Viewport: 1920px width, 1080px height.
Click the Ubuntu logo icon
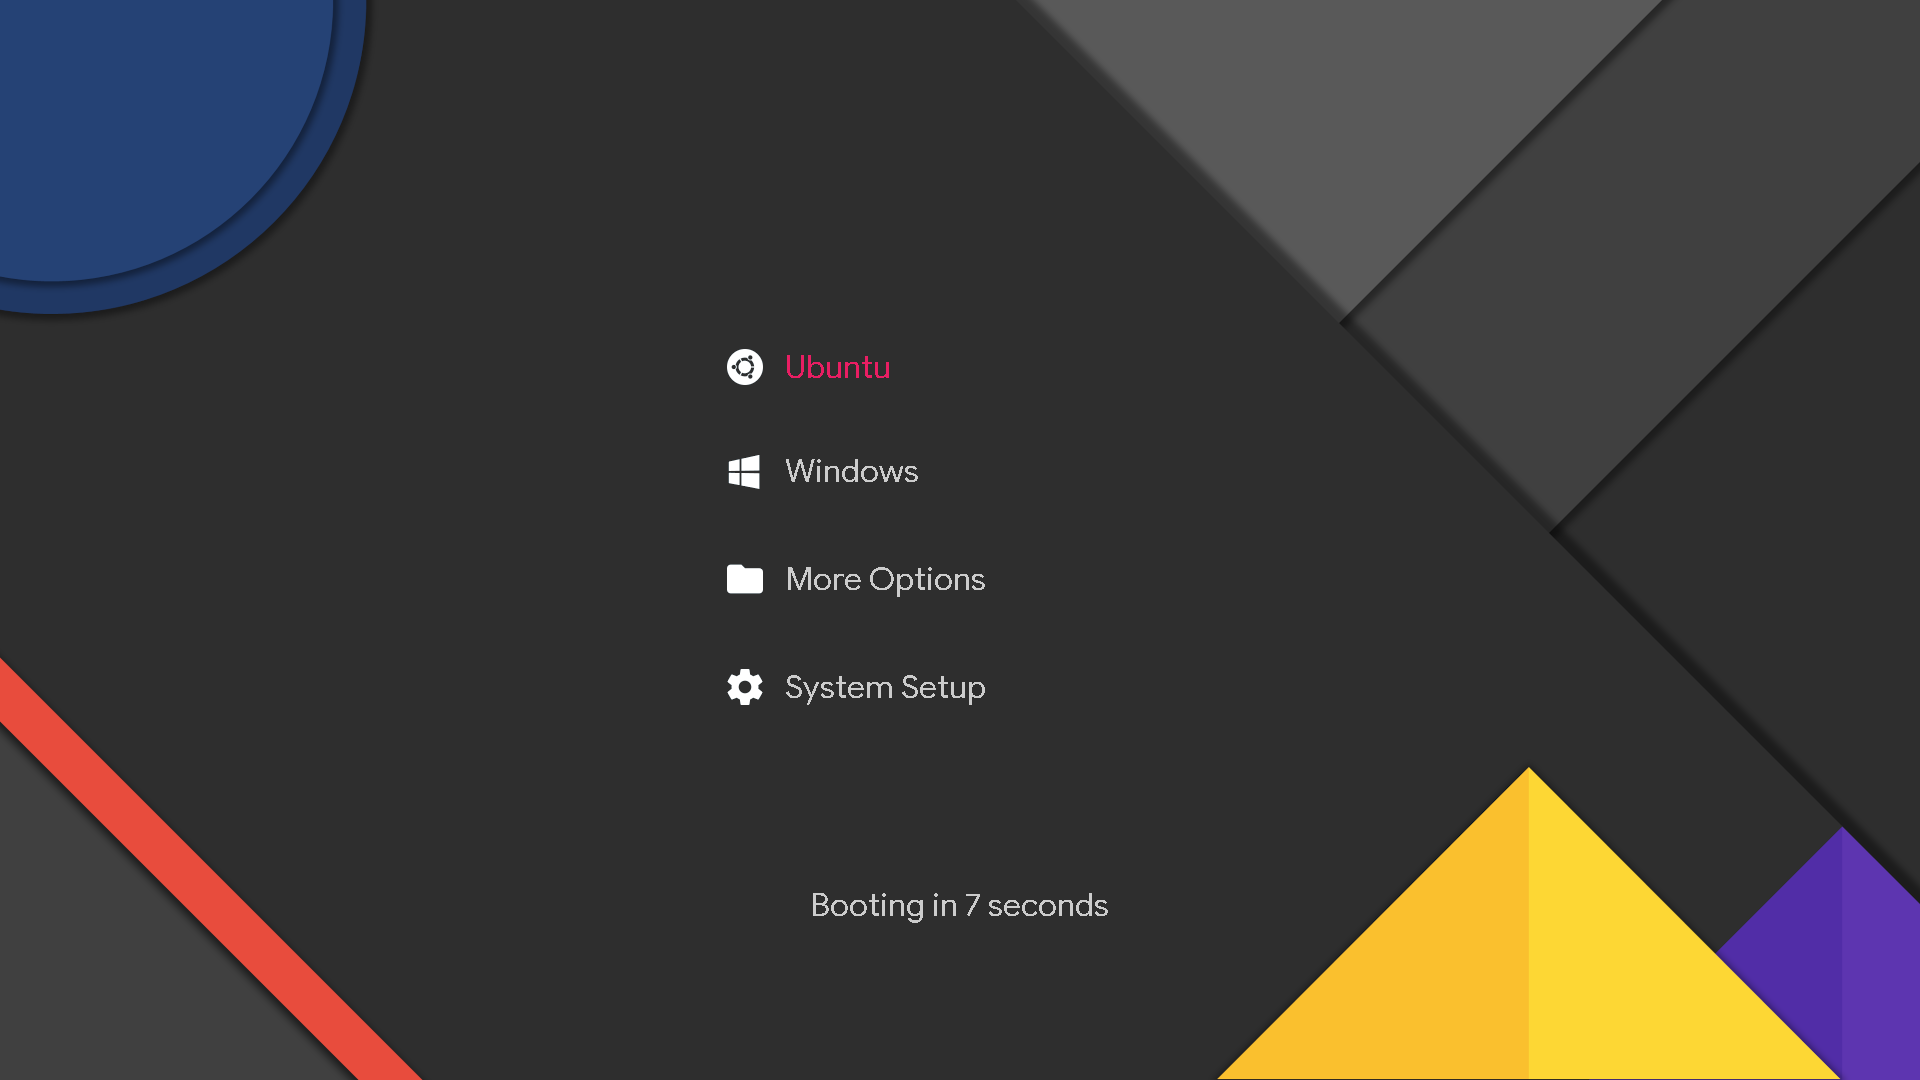pos(744,367)
